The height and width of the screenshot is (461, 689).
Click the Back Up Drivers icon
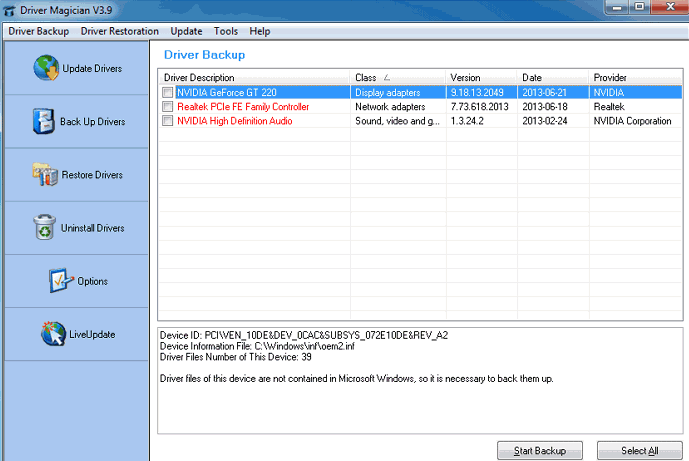[42, 121]
